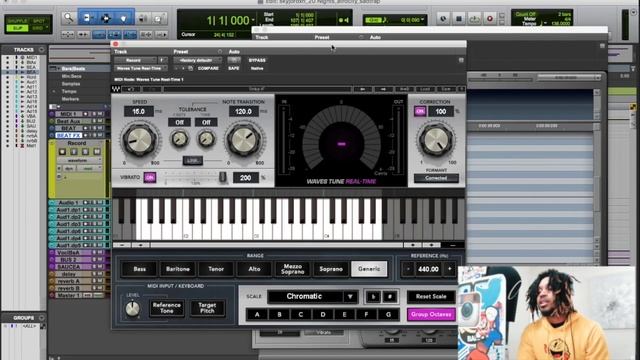640x360 pixels.
Task: Open the Formant Corrected selector
Action: click(436, 178)
